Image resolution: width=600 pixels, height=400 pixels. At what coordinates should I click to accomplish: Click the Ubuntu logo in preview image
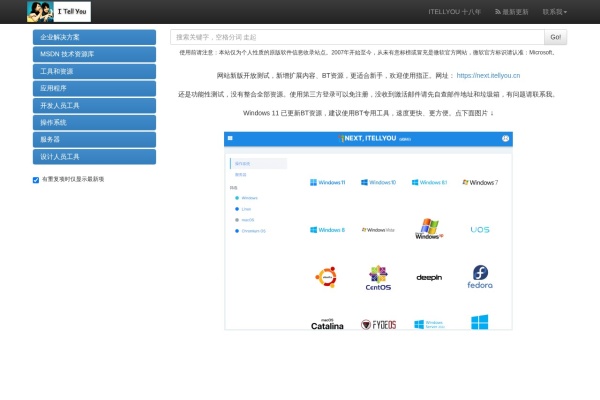pos(326,277)
